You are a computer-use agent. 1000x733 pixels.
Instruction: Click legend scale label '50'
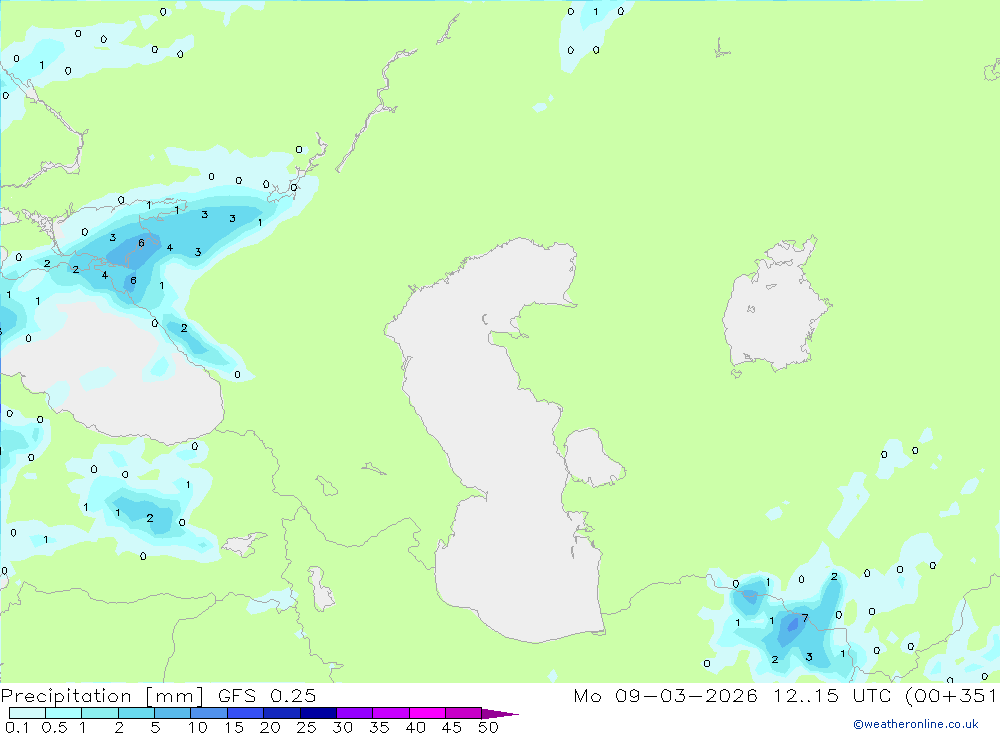pos(489,727)
